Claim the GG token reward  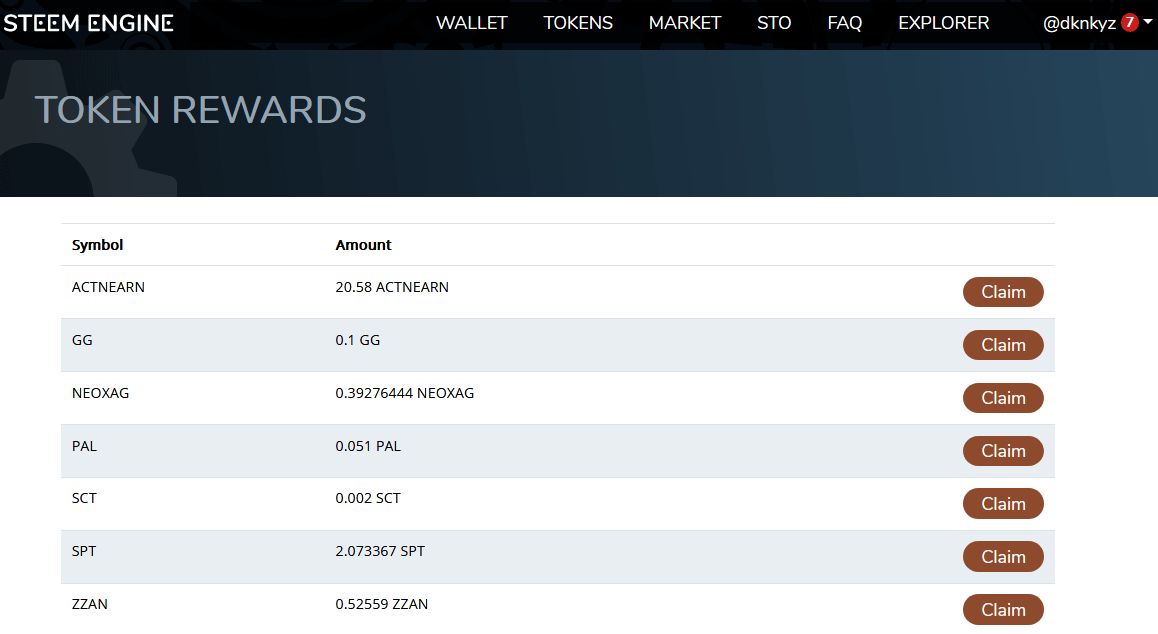(x=1003, y=345)
